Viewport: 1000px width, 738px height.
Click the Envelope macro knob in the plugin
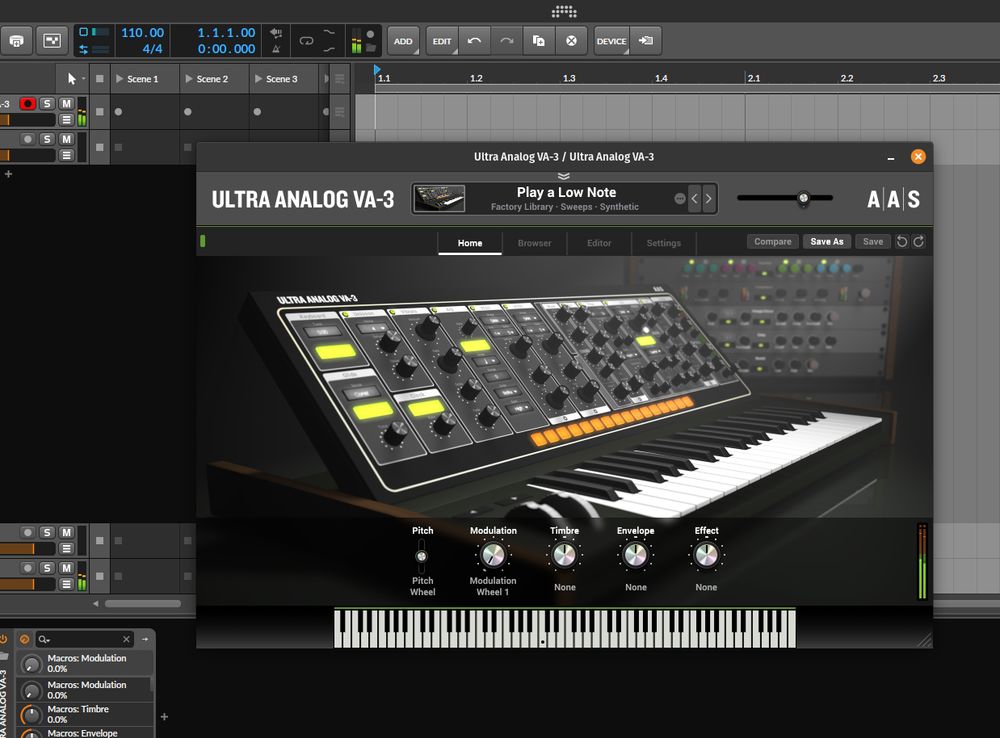pos(635,555)
